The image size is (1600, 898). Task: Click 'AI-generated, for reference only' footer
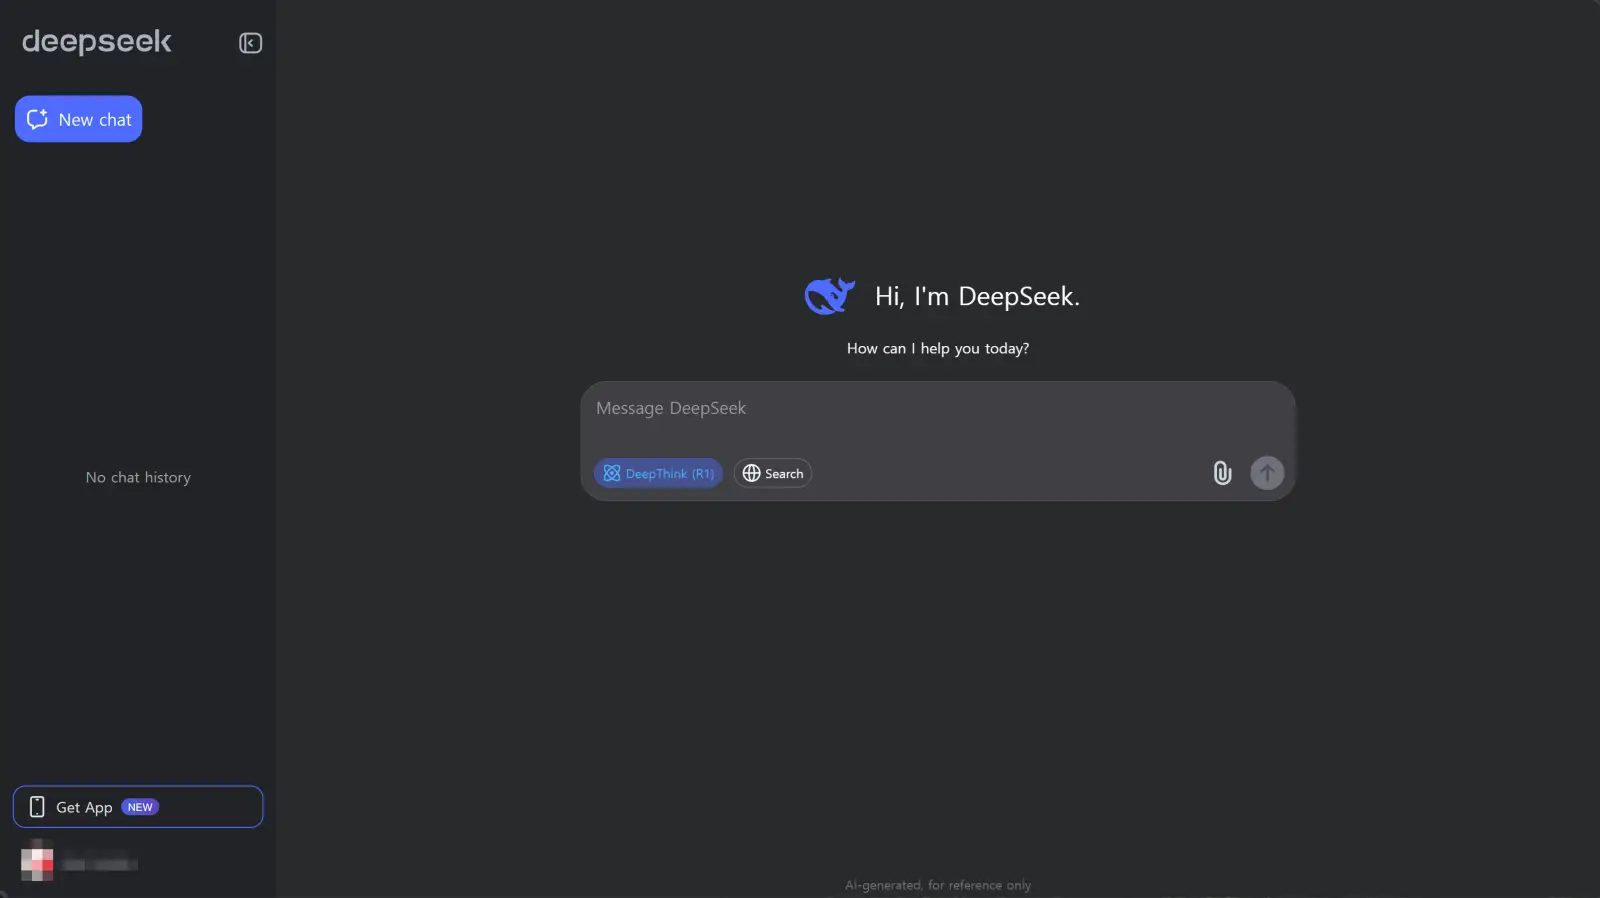(x=938, y=885)
